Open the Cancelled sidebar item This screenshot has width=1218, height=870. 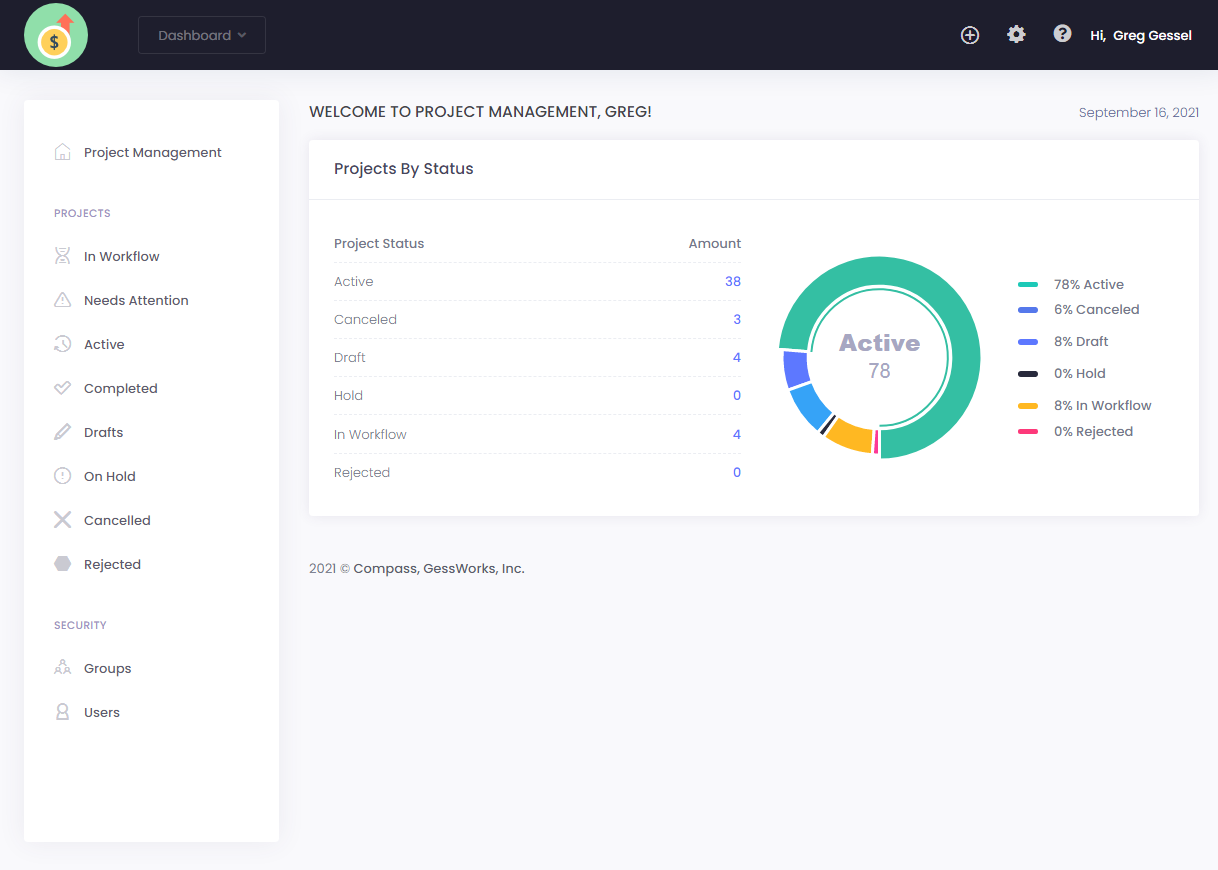coord(117,520)
